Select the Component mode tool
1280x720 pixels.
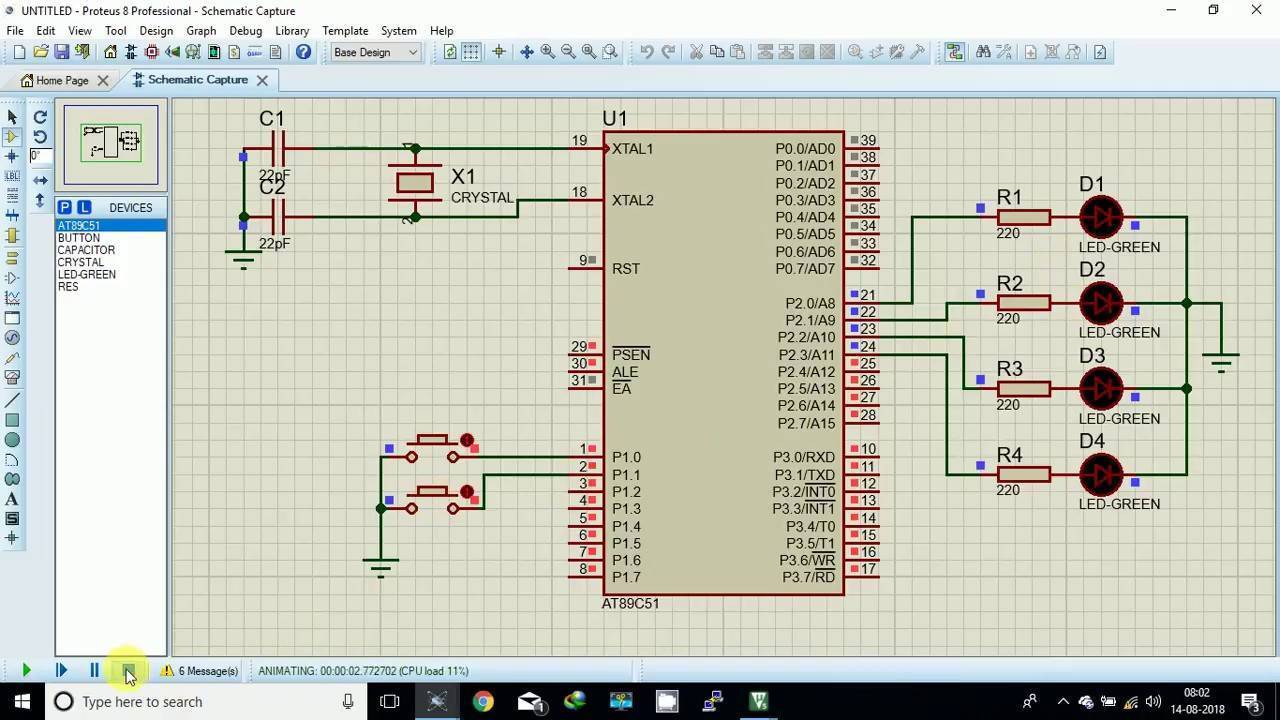pos(12,137)
